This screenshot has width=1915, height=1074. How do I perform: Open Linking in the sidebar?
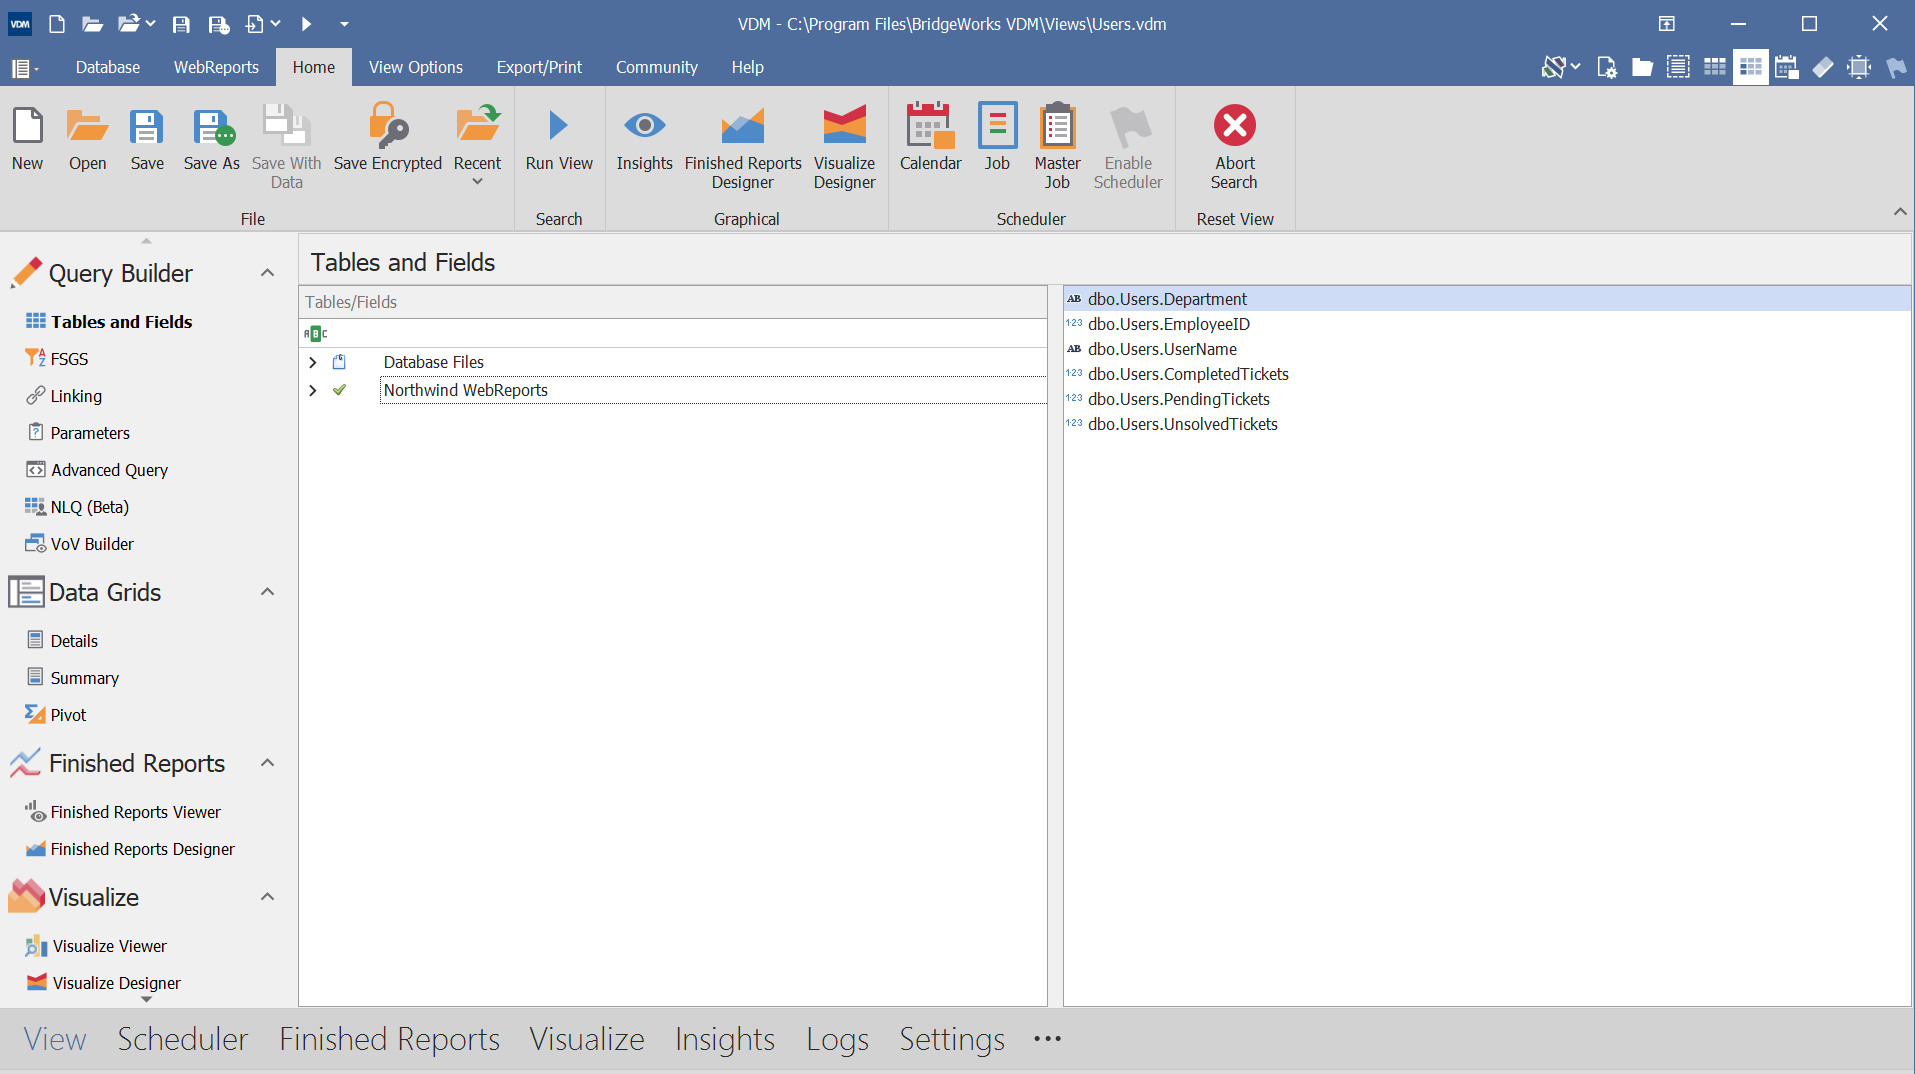[76, 396]
